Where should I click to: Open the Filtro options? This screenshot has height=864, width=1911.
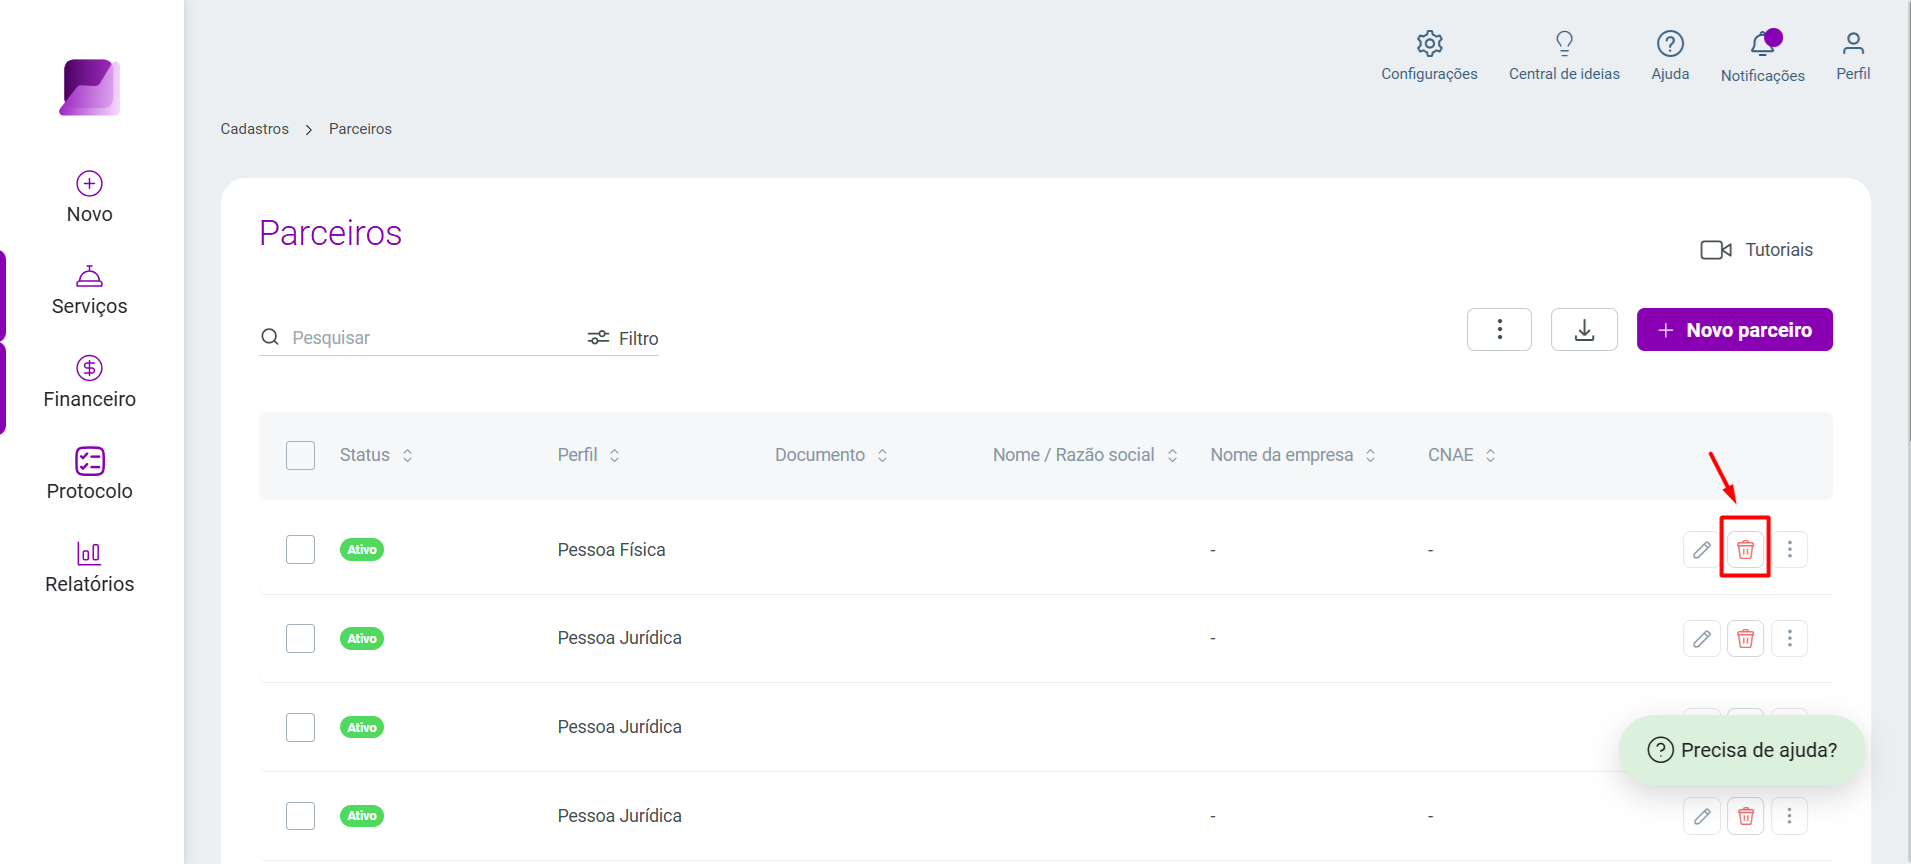point(623,338)
